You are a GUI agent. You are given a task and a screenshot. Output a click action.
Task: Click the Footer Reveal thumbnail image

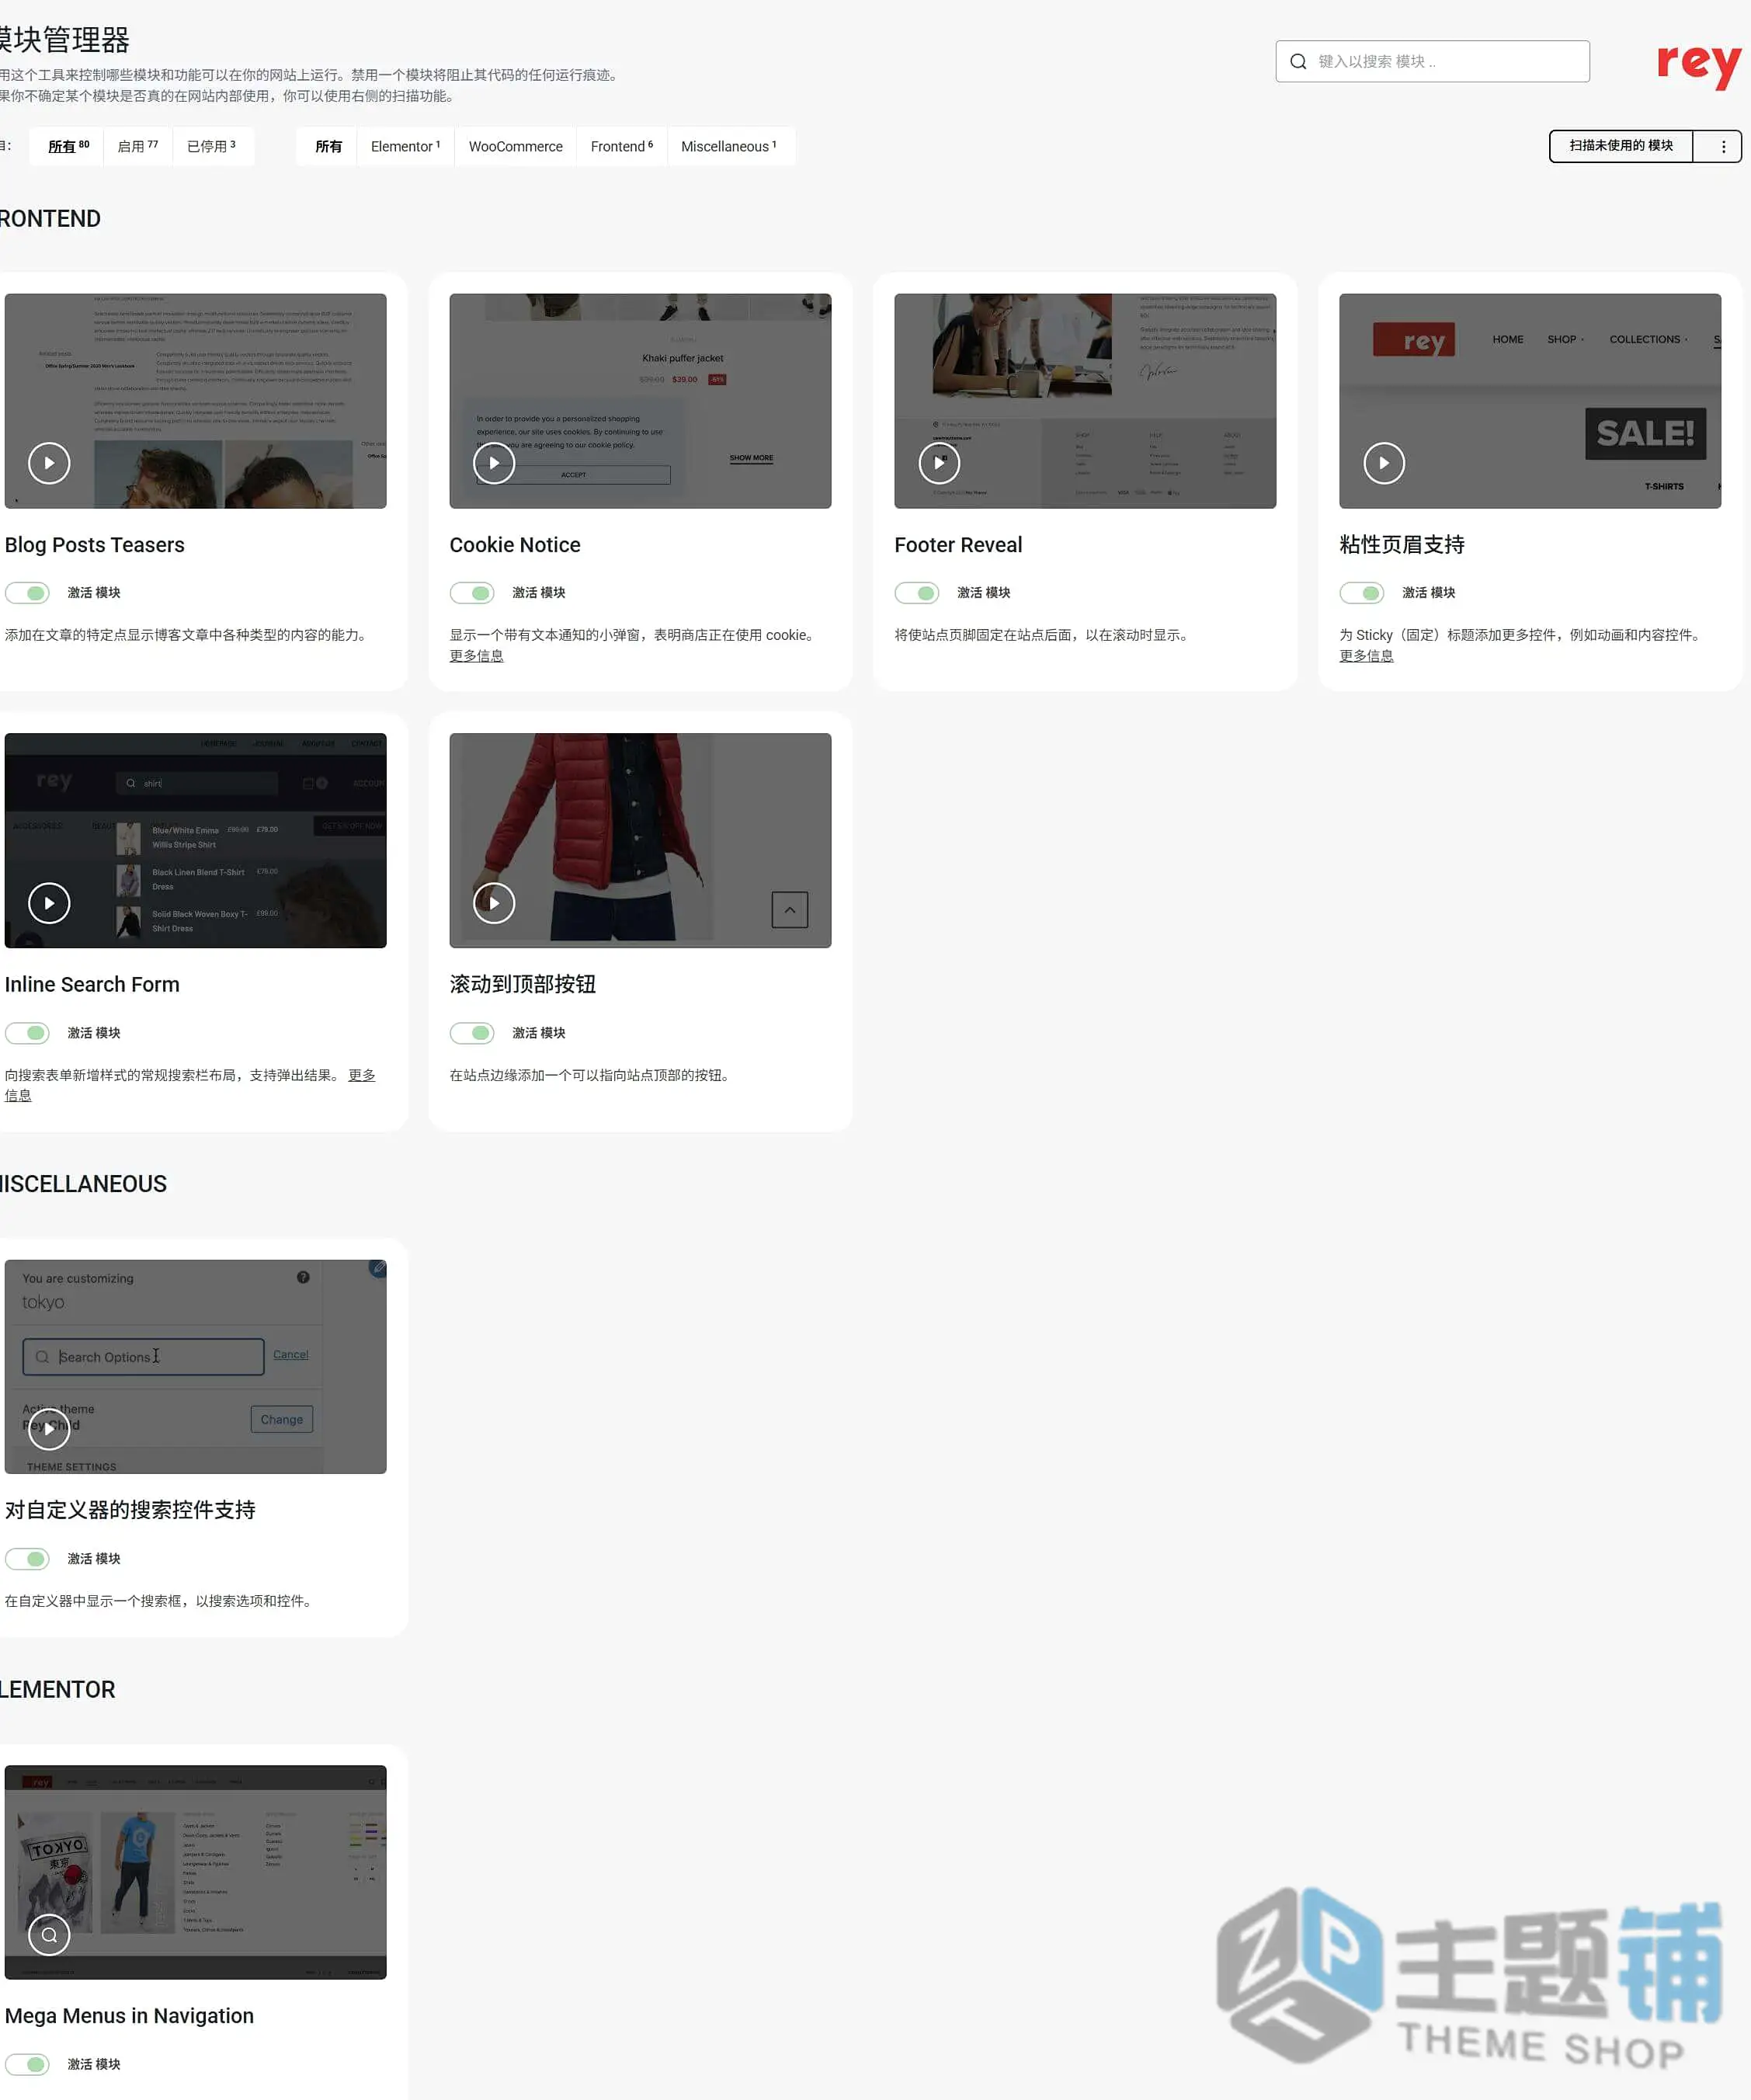coord(1085,401)
